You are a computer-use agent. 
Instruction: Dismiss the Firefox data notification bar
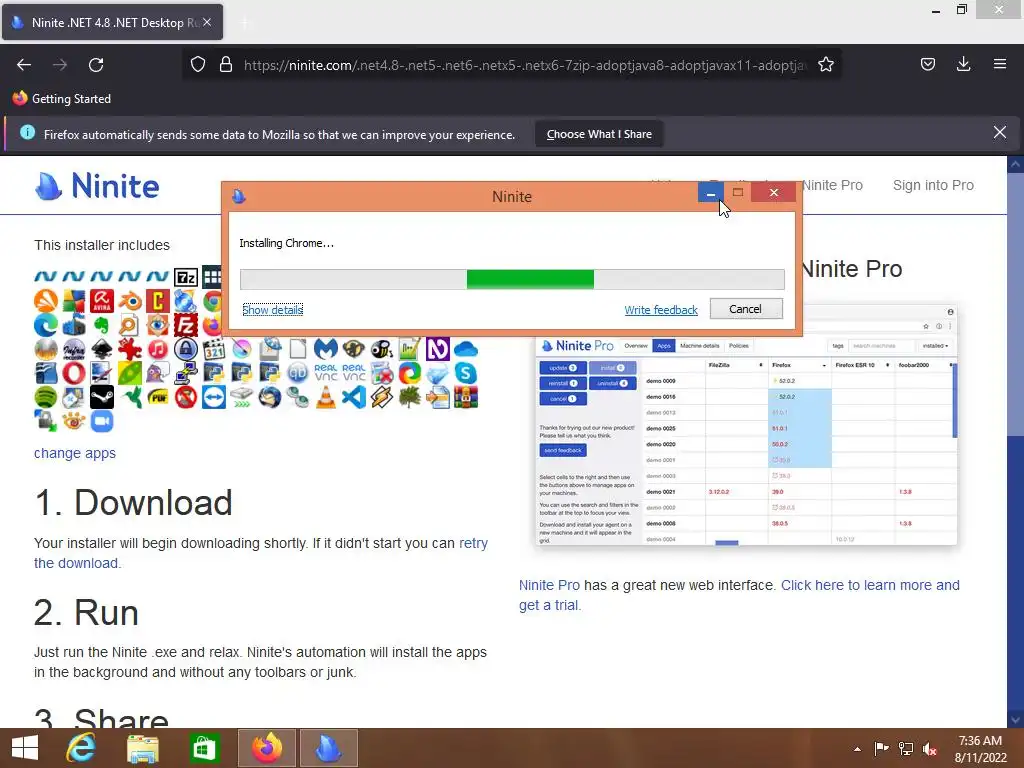[1000, 133]
